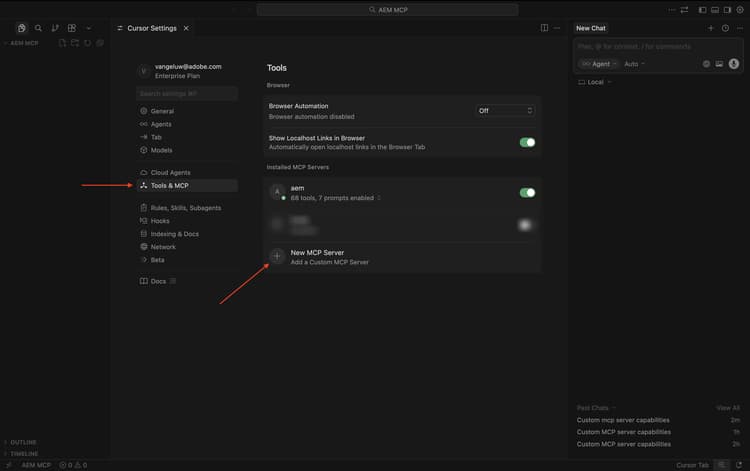Click the circular context icon in chat input
Viewport: 750px width, 471px height.
(706, 64)
